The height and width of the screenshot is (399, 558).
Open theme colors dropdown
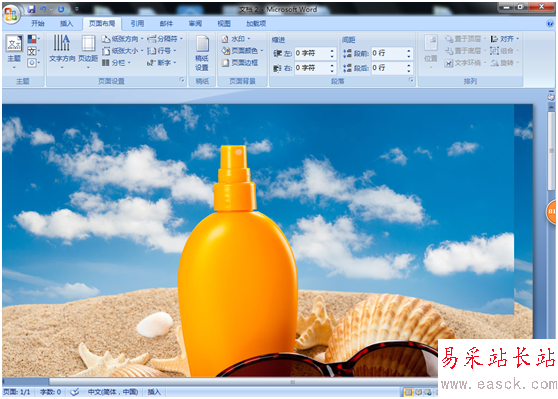coord(33,39)
